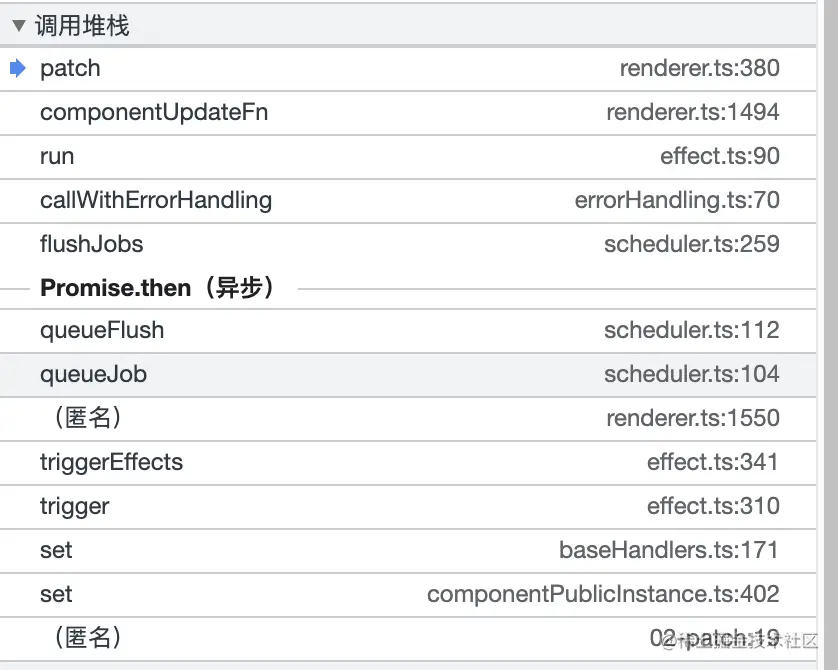Open the effect.ts:90 source link
The height and width of the screenshot is (670, 838).
tap(719, 157)
